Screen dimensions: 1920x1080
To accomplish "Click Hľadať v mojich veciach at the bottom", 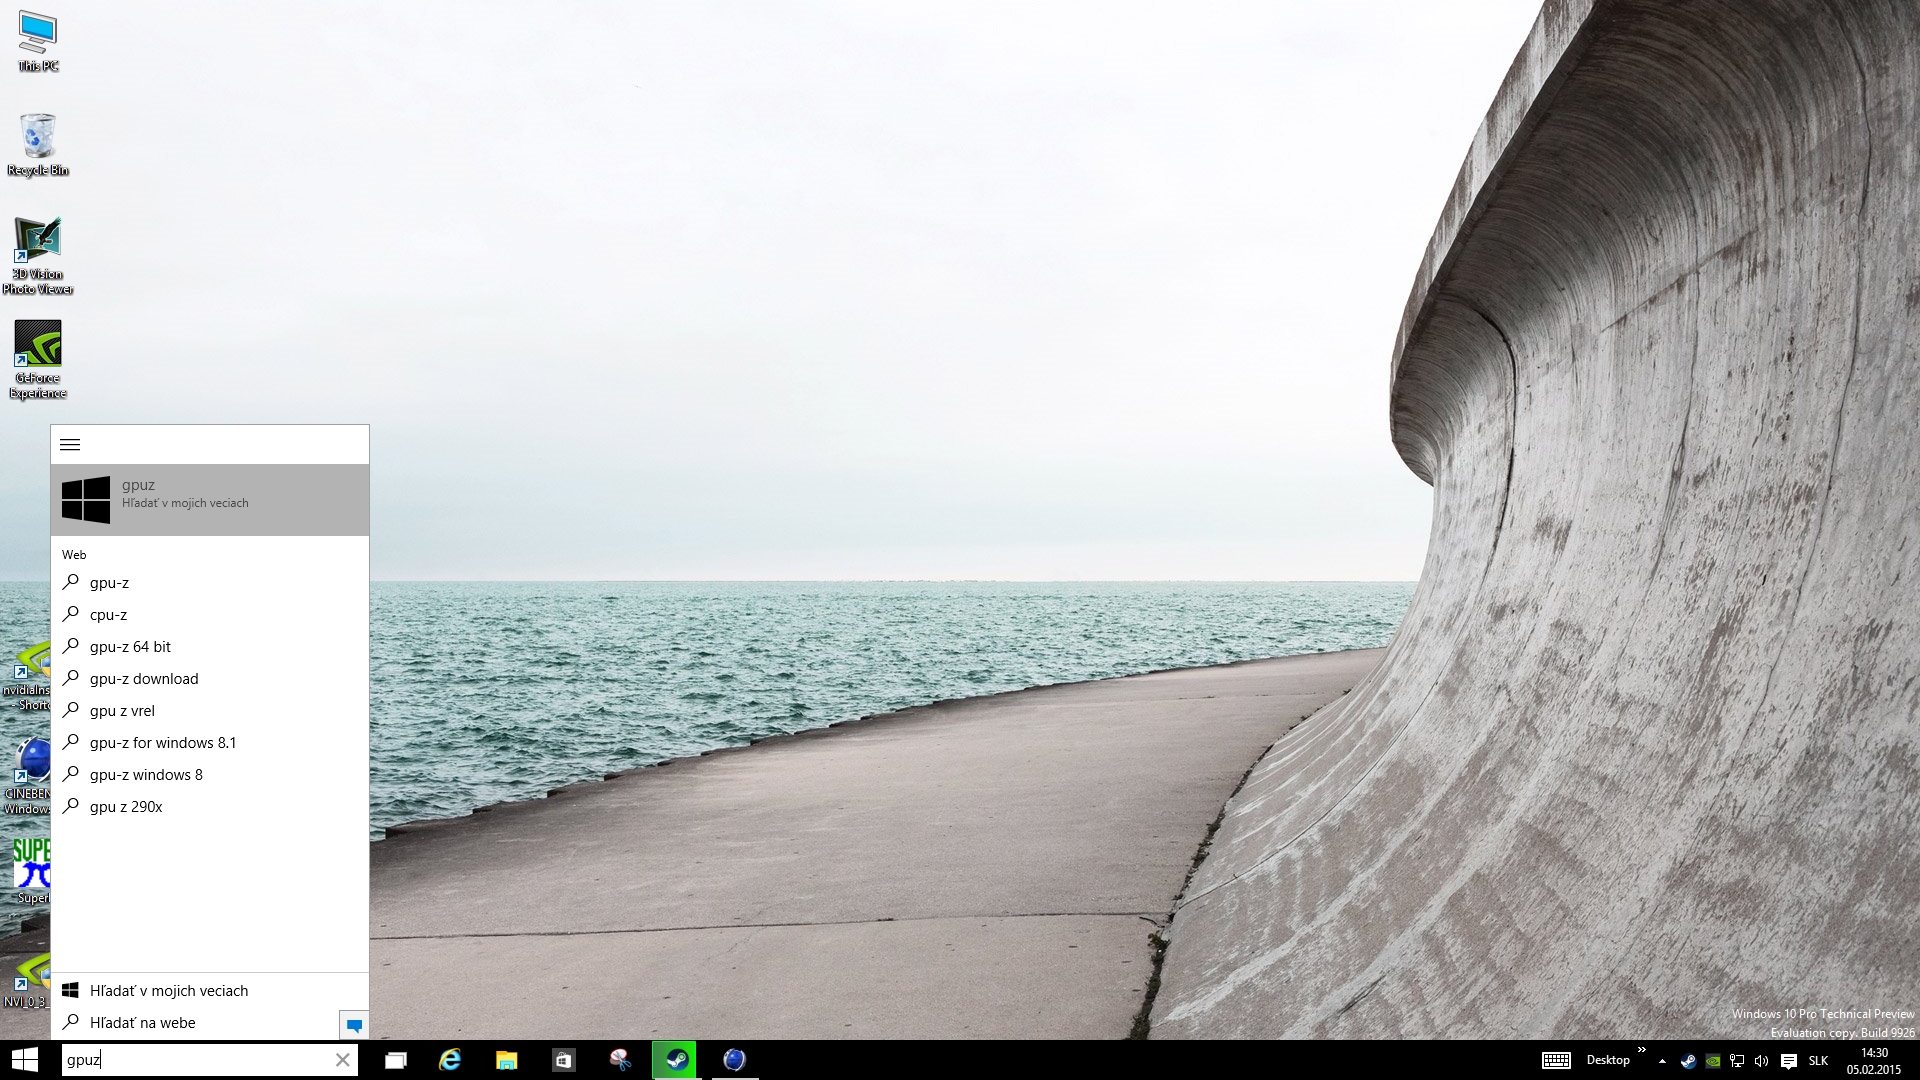I will 210,991.
